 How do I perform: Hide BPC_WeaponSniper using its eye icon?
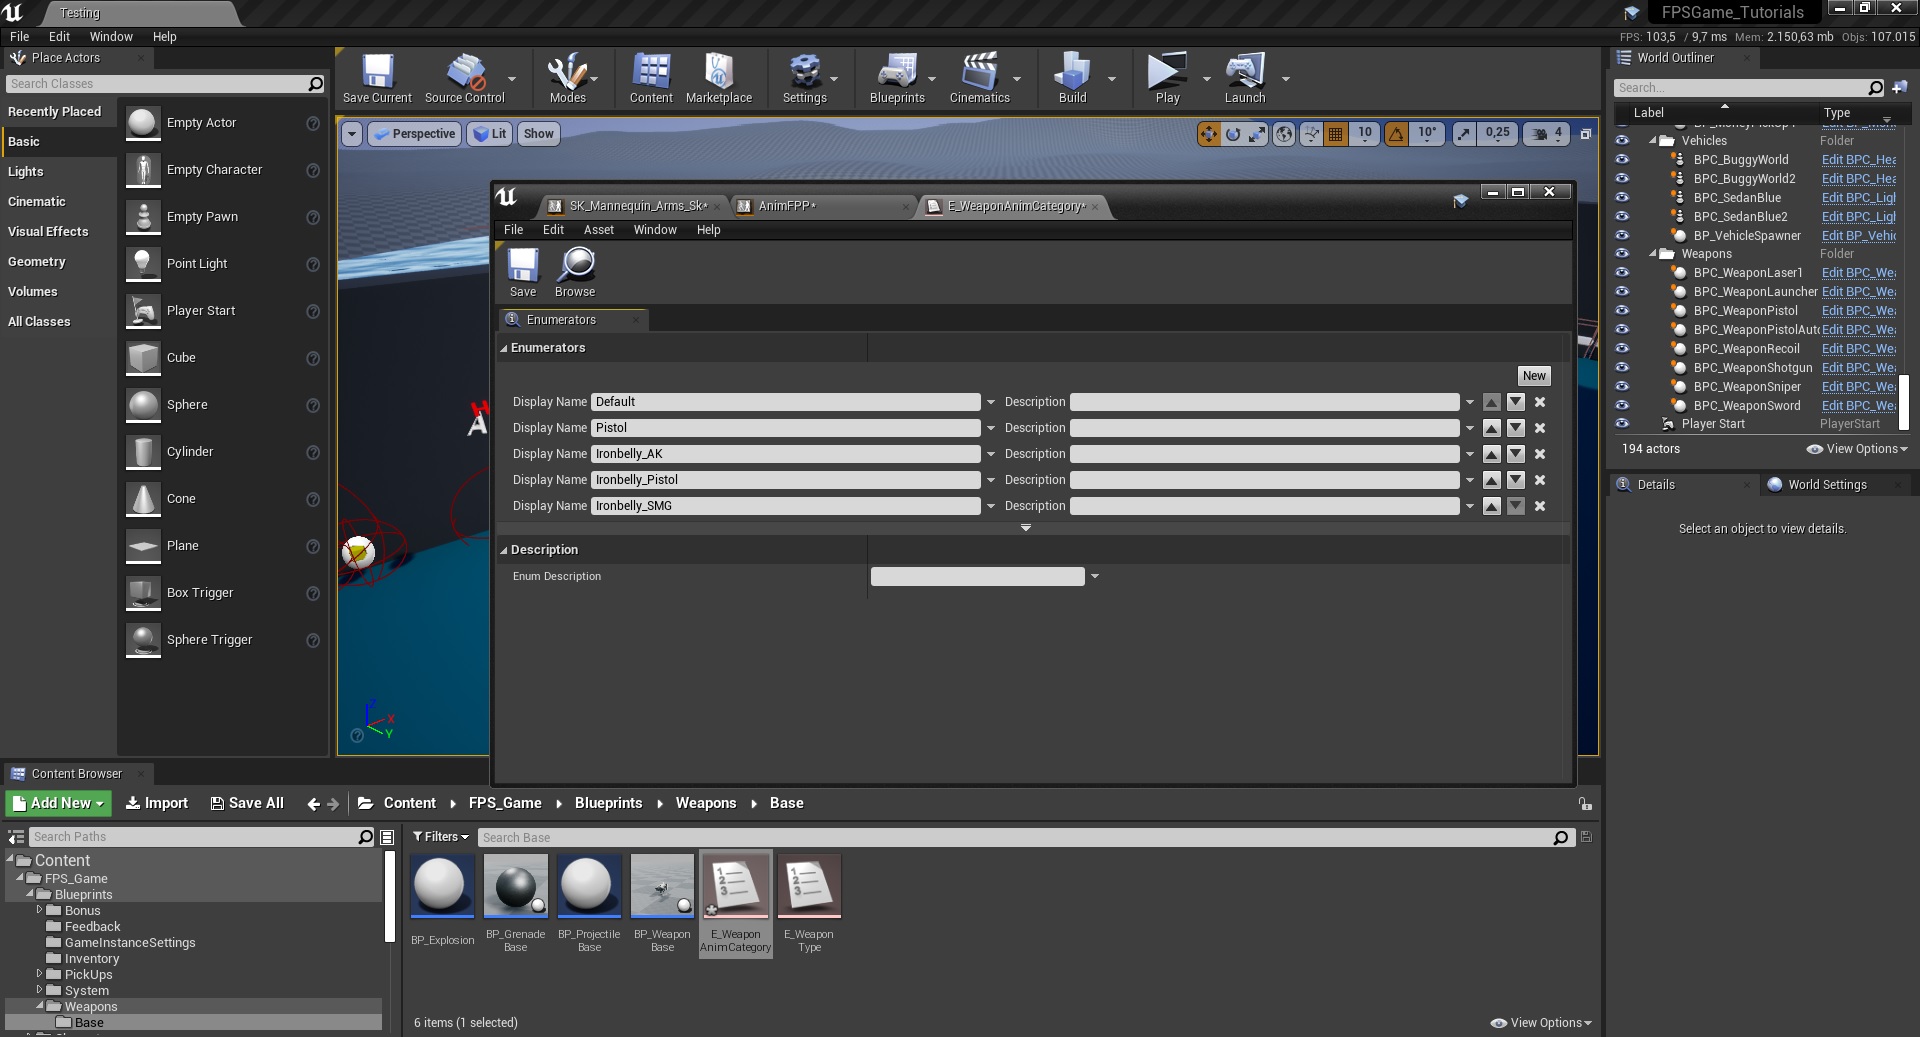(1622, 387)
